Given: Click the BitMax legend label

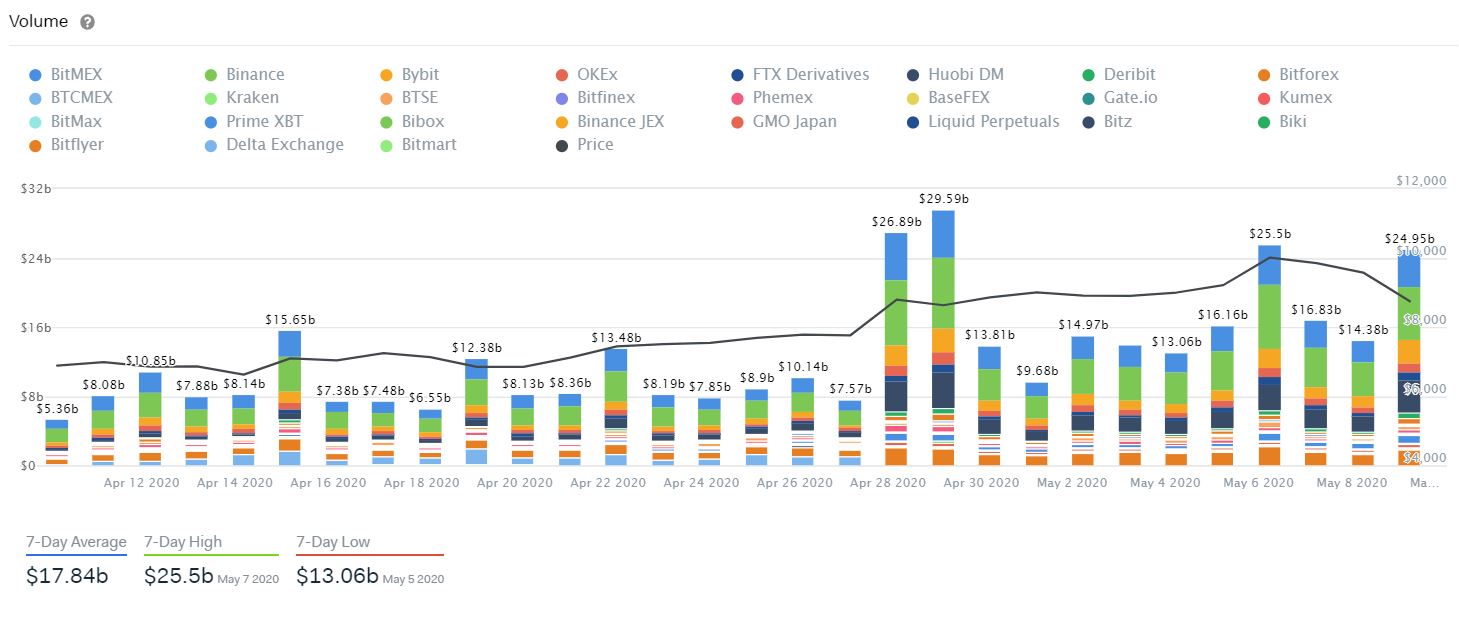Looking at the screenshot, I should [76, 122].
